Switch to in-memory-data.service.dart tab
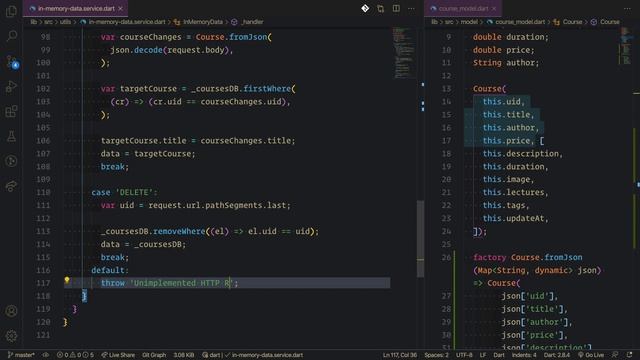 click(76, 8)
